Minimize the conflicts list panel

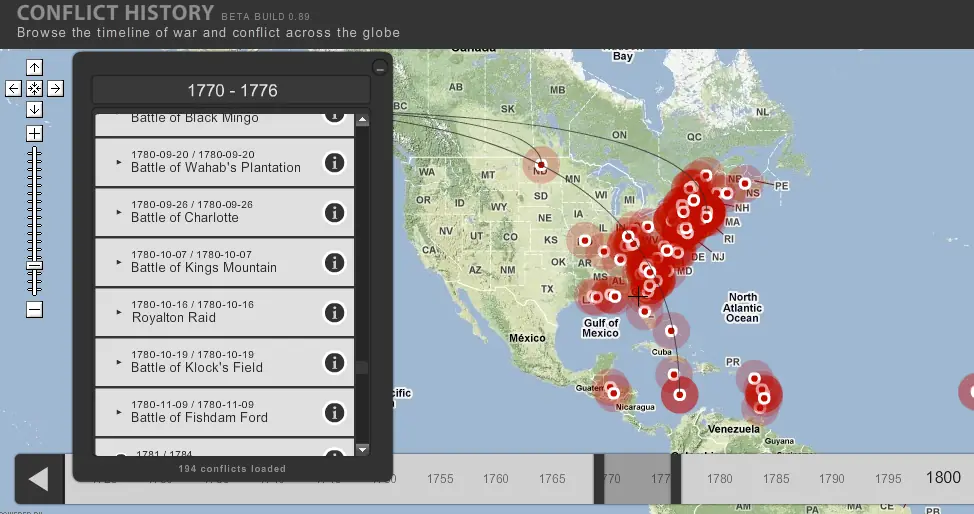pyautogui.click(x=380, y=67)
